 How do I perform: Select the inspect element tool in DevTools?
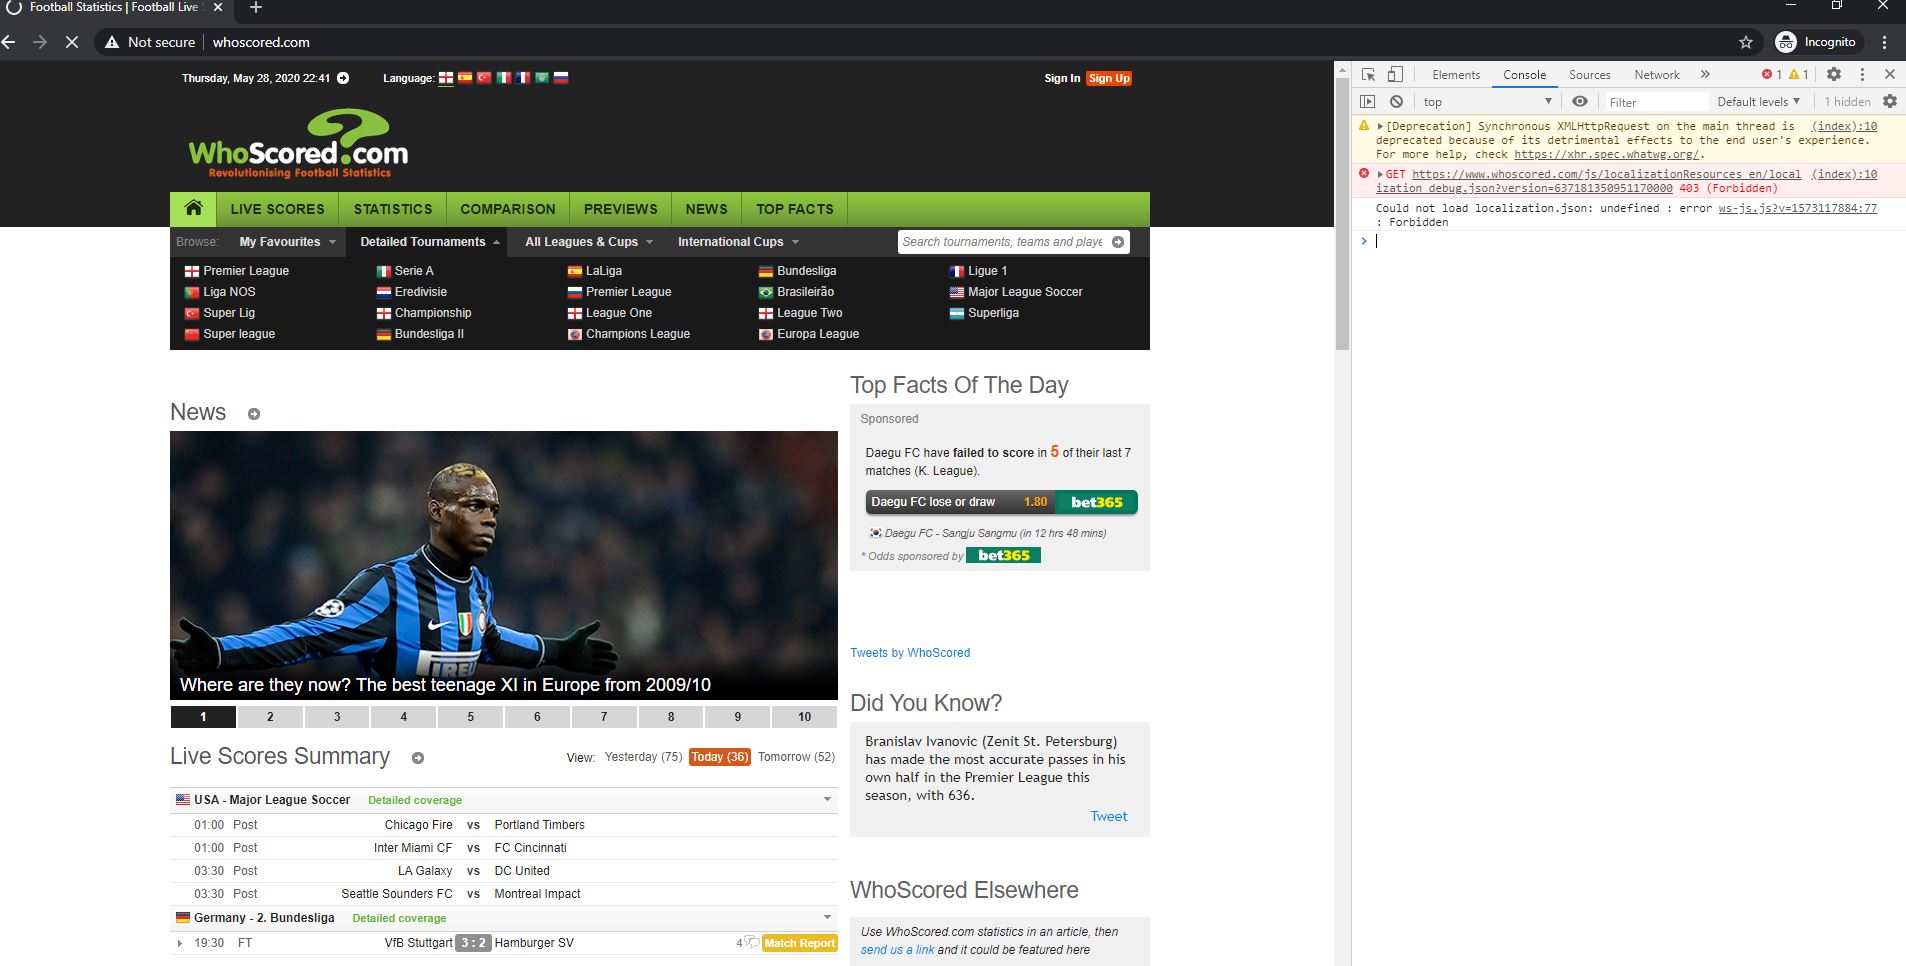[x=1368, y=74]
